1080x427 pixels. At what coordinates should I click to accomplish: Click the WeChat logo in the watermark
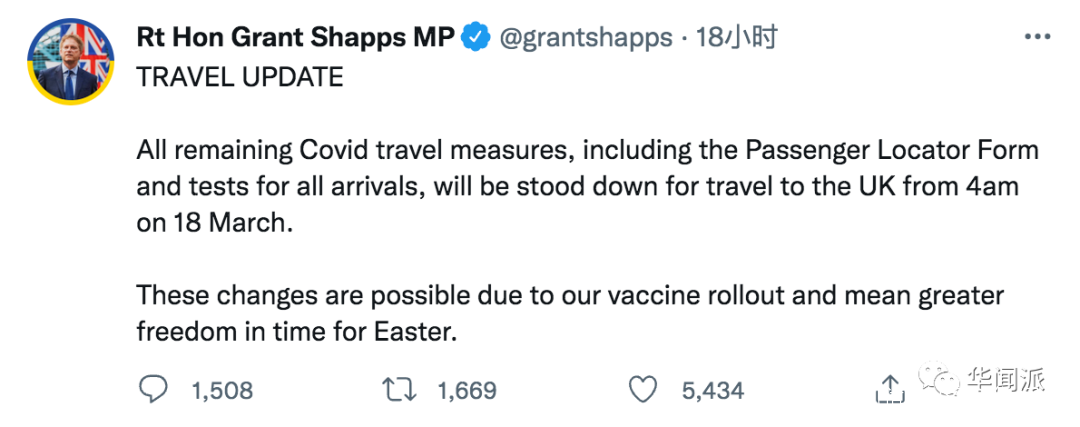[938, 380]
